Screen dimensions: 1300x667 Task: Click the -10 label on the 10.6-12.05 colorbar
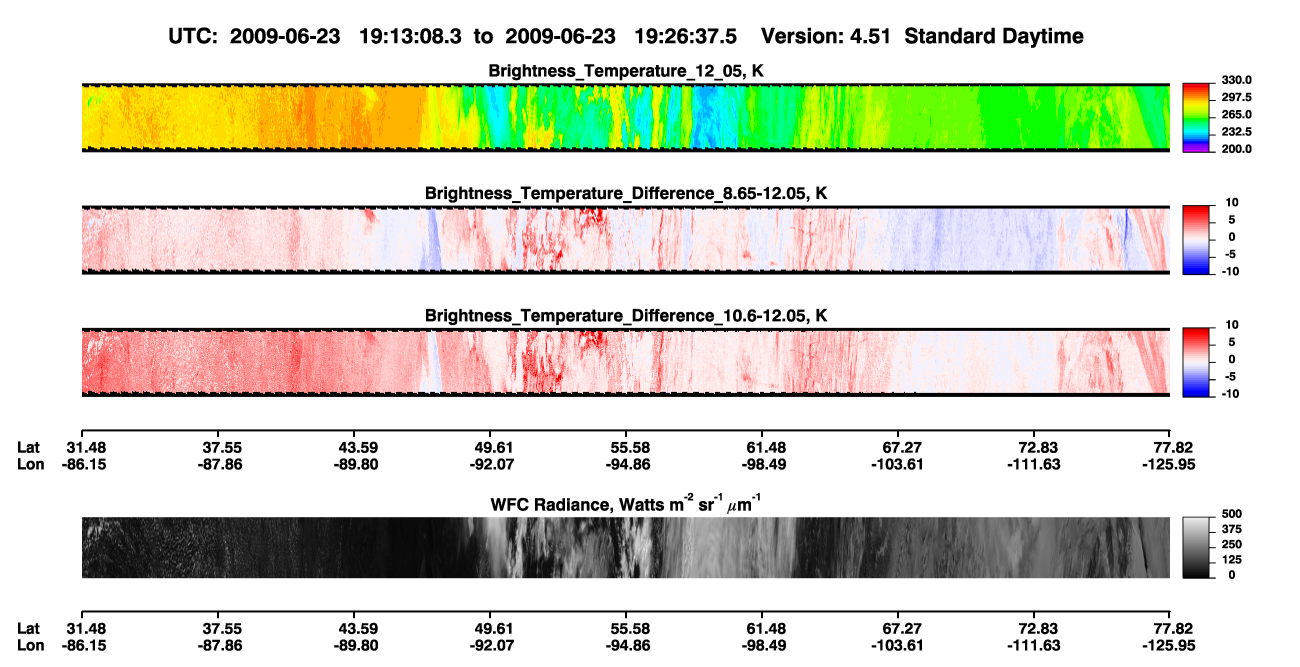tap(1231, 393)
